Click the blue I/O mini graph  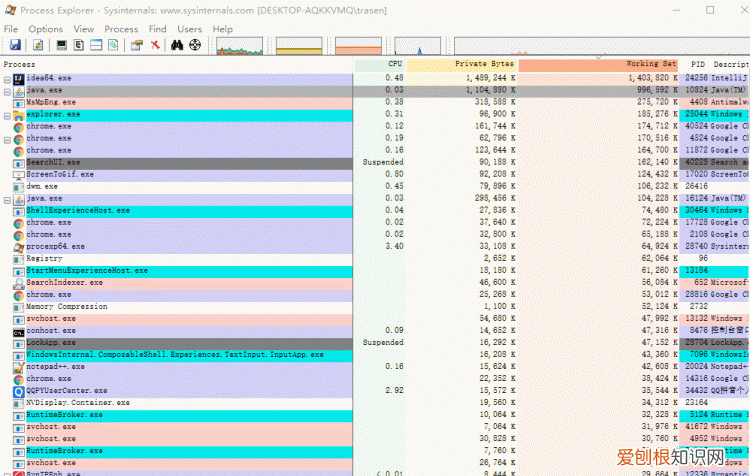tap(418, 46)
